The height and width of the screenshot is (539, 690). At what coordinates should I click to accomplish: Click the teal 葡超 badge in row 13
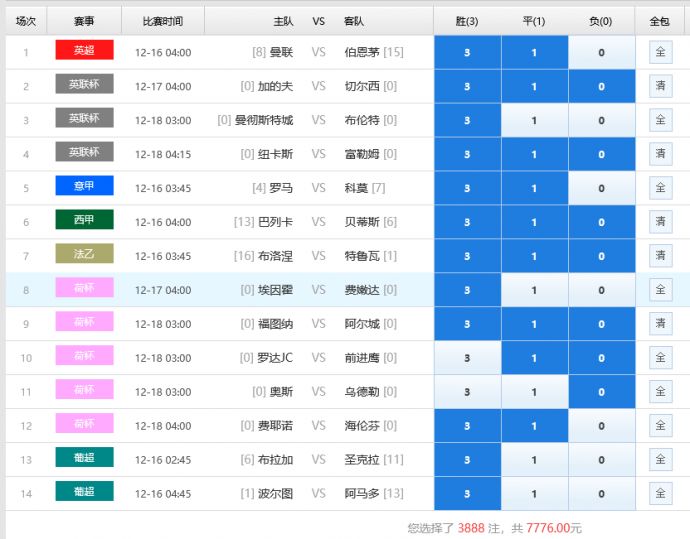pyautogui.click(x=84, y=458)
